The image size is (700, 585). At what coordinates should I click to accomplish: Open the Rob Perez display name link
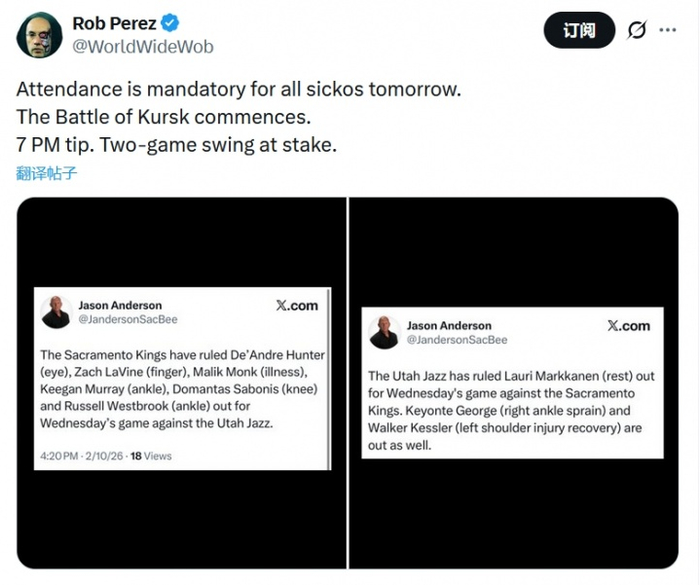pyautogui.click(x=114, y=22)
